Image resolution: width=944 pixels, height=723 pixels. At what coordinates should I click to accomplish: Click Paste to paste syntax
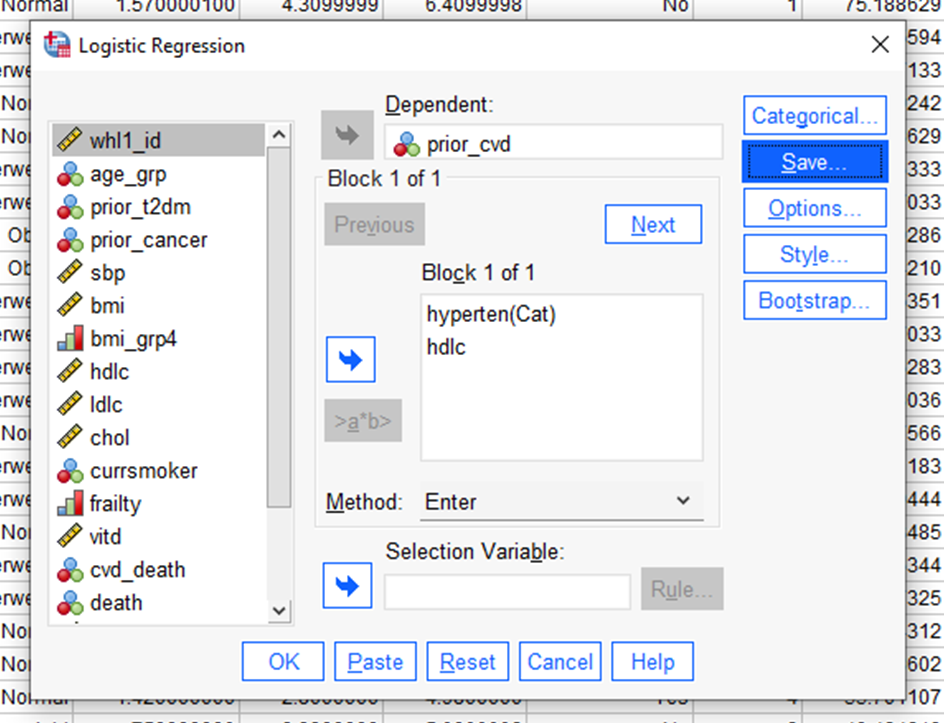pyautogui.click(x=375, y=662)
